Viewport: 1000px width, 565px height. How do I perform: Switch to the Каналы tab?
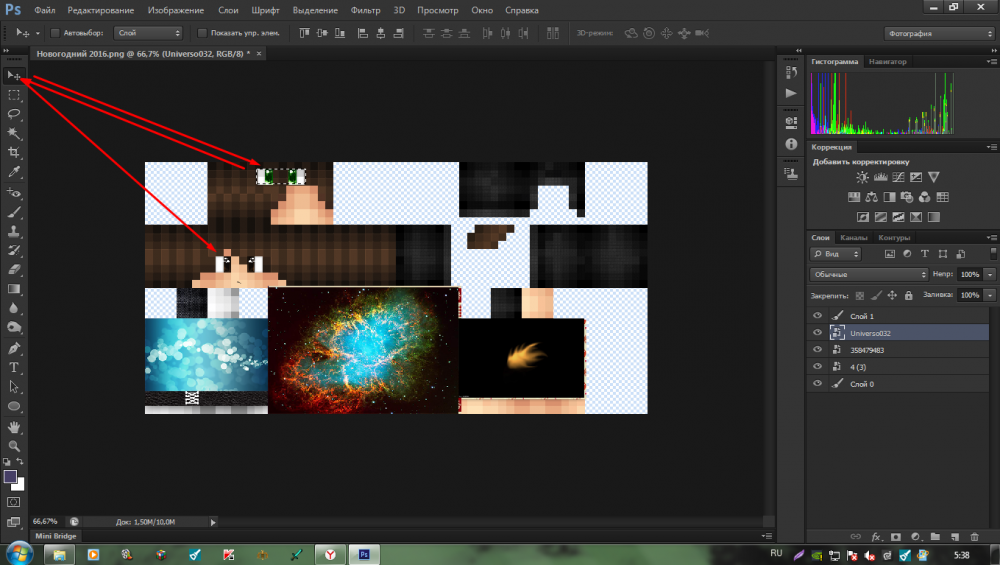click(x=853, y=238)
